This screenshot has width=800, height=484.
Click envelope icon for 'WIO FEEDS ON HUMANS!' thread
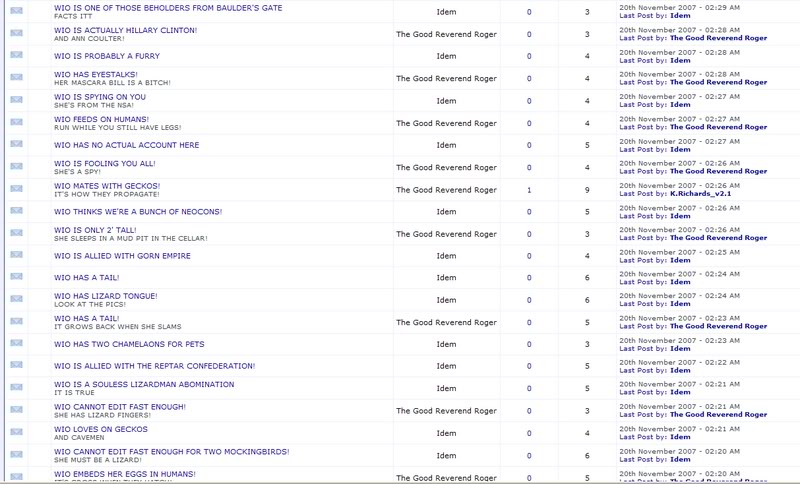pos(16,122)
